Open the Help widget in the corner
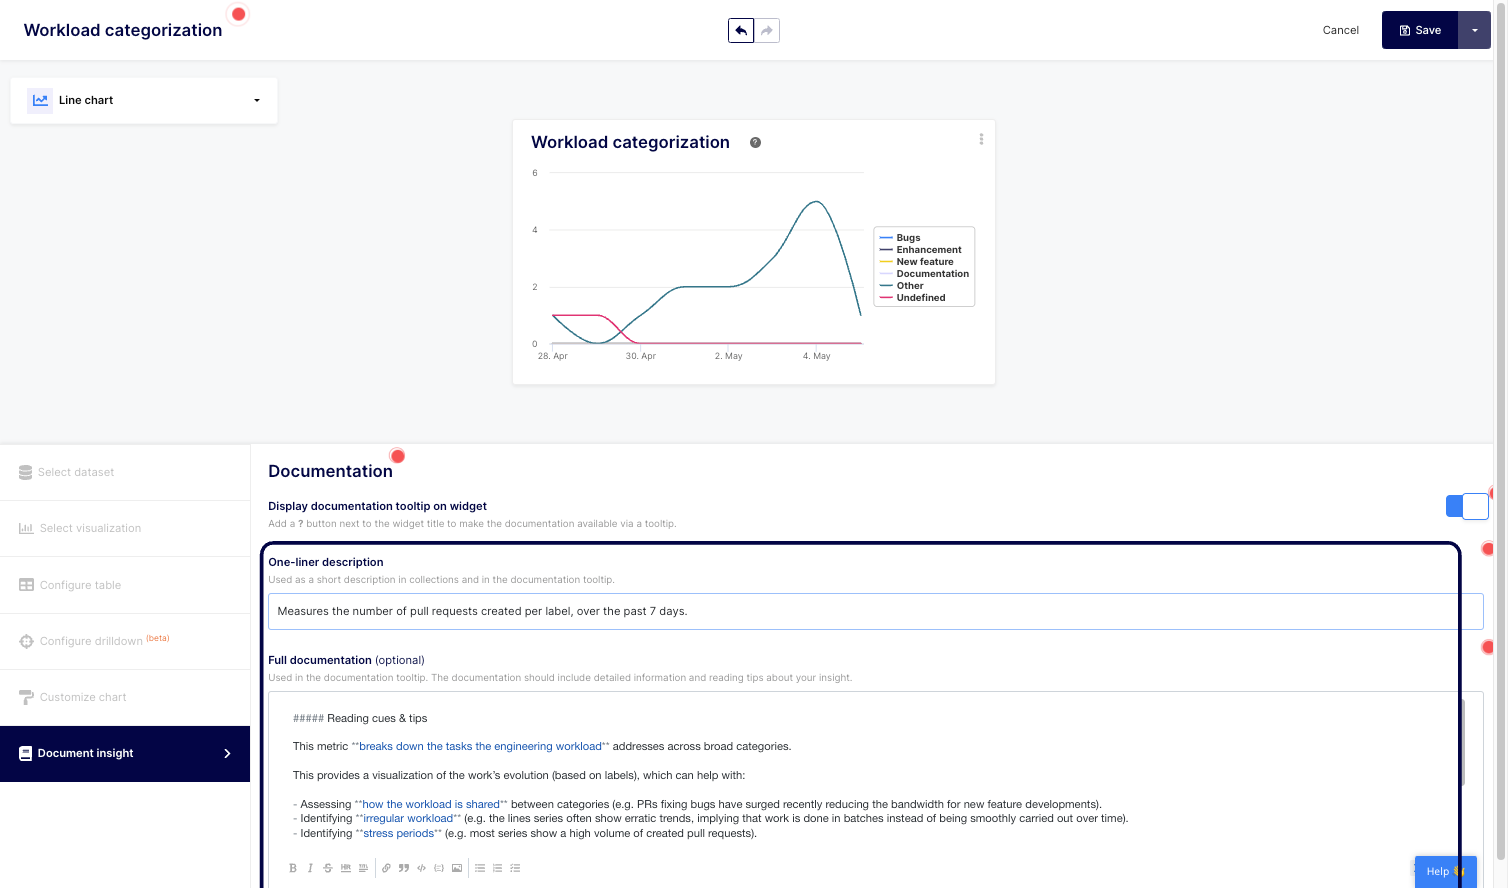This screenshot has width=1508, height=888. (1444, 871)
